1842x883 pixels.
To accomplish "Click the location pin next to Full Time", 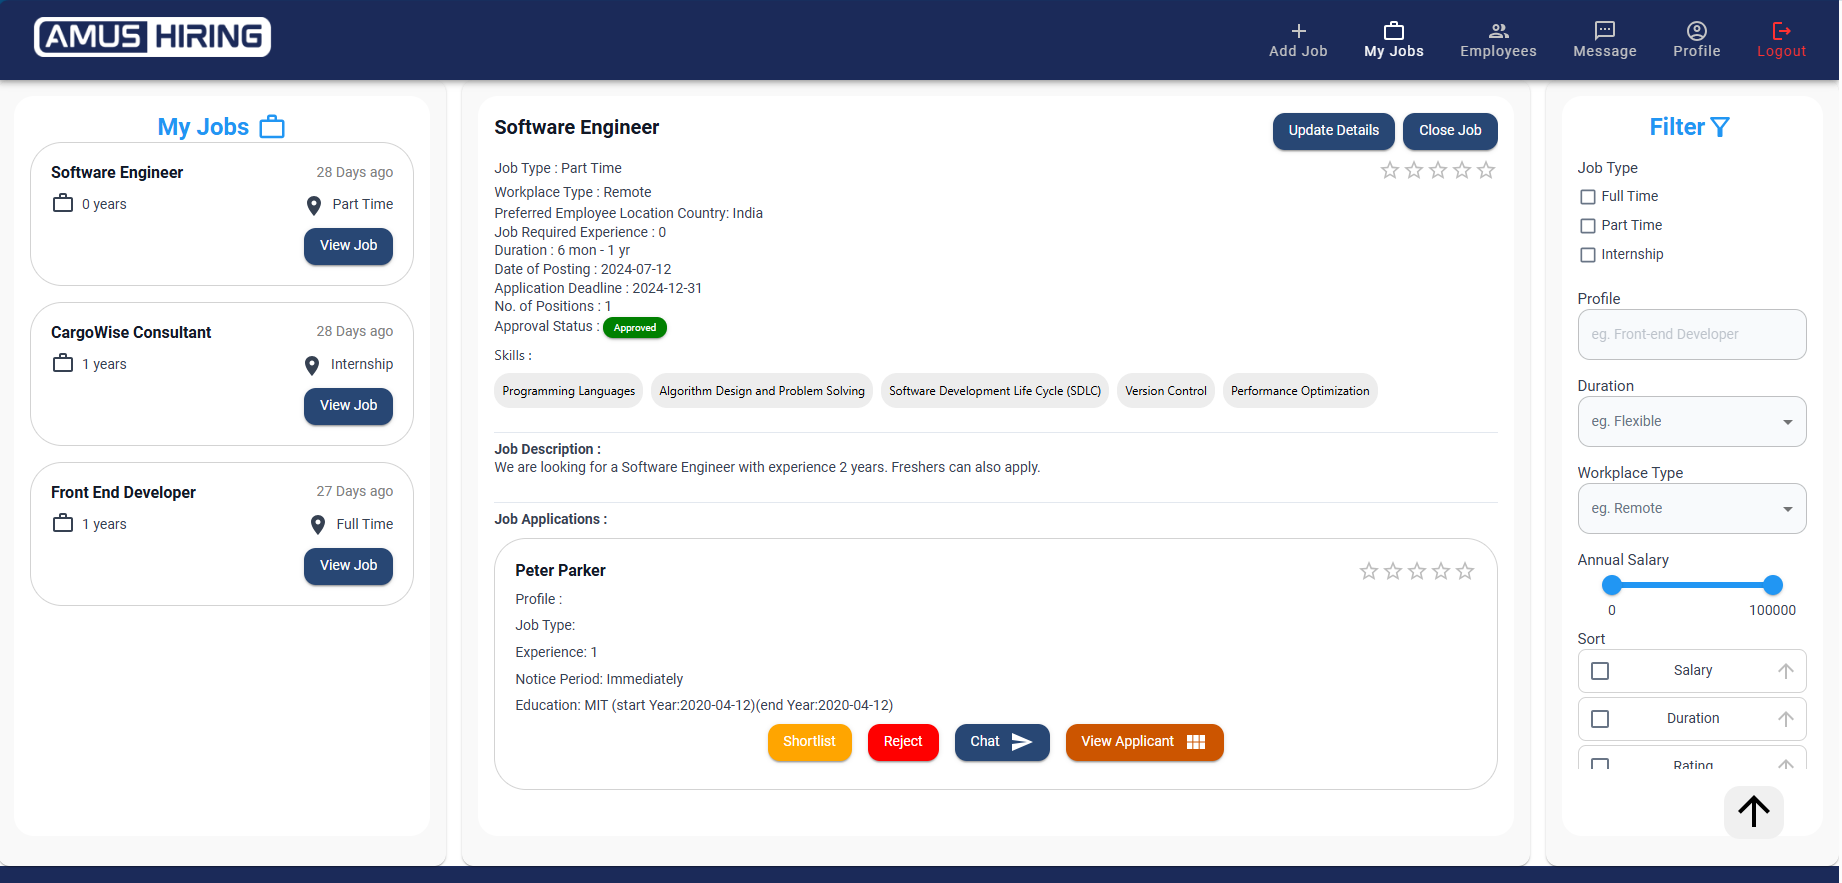I will 318,525.
